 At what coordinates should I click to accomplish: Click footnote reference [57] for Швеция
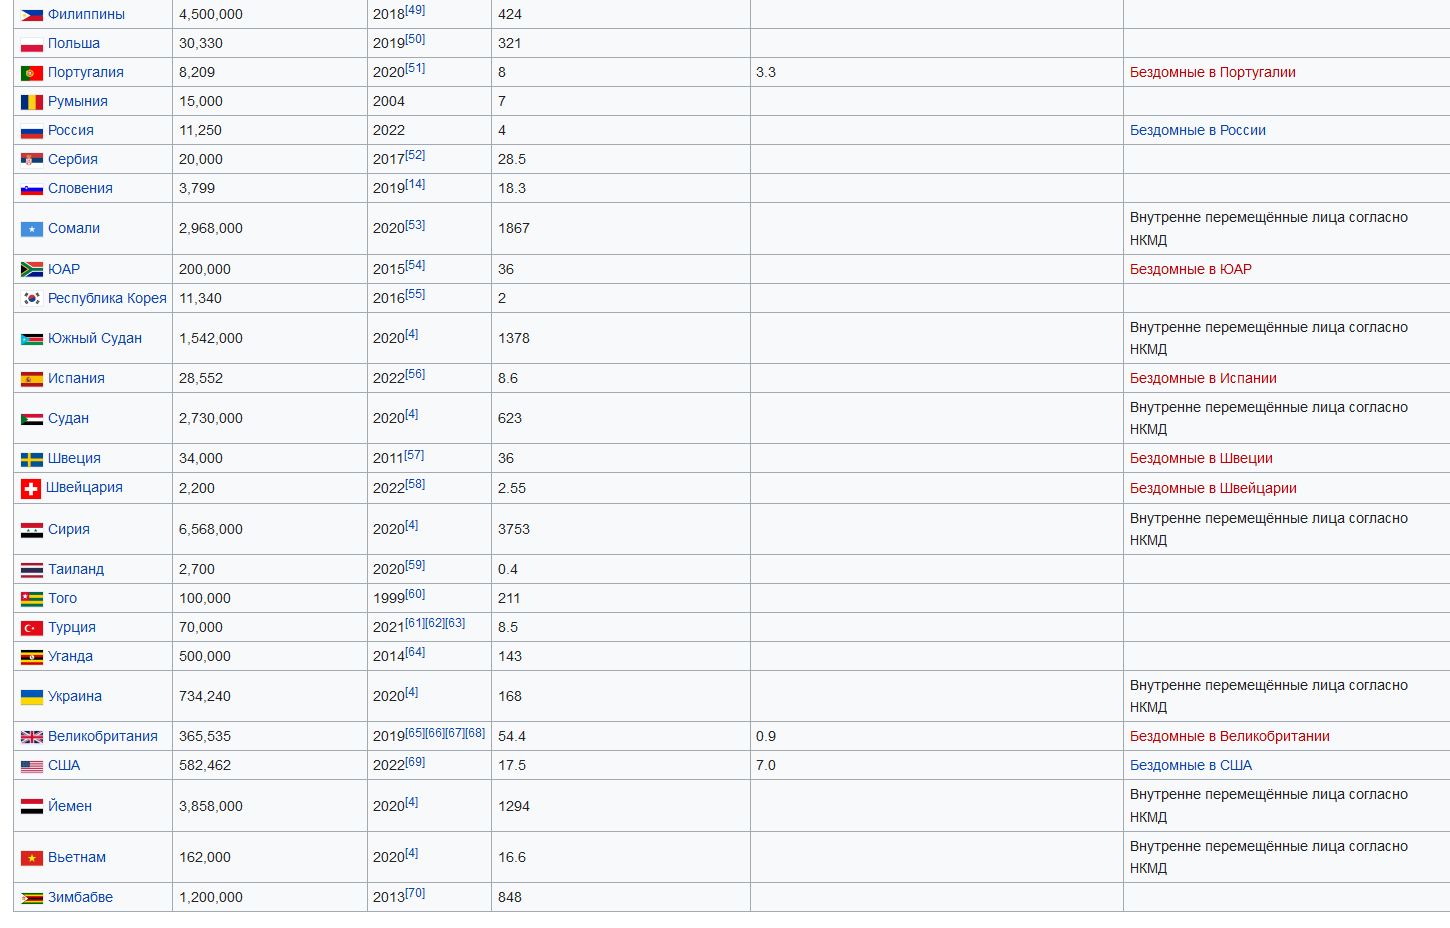(x=414, y=455)
